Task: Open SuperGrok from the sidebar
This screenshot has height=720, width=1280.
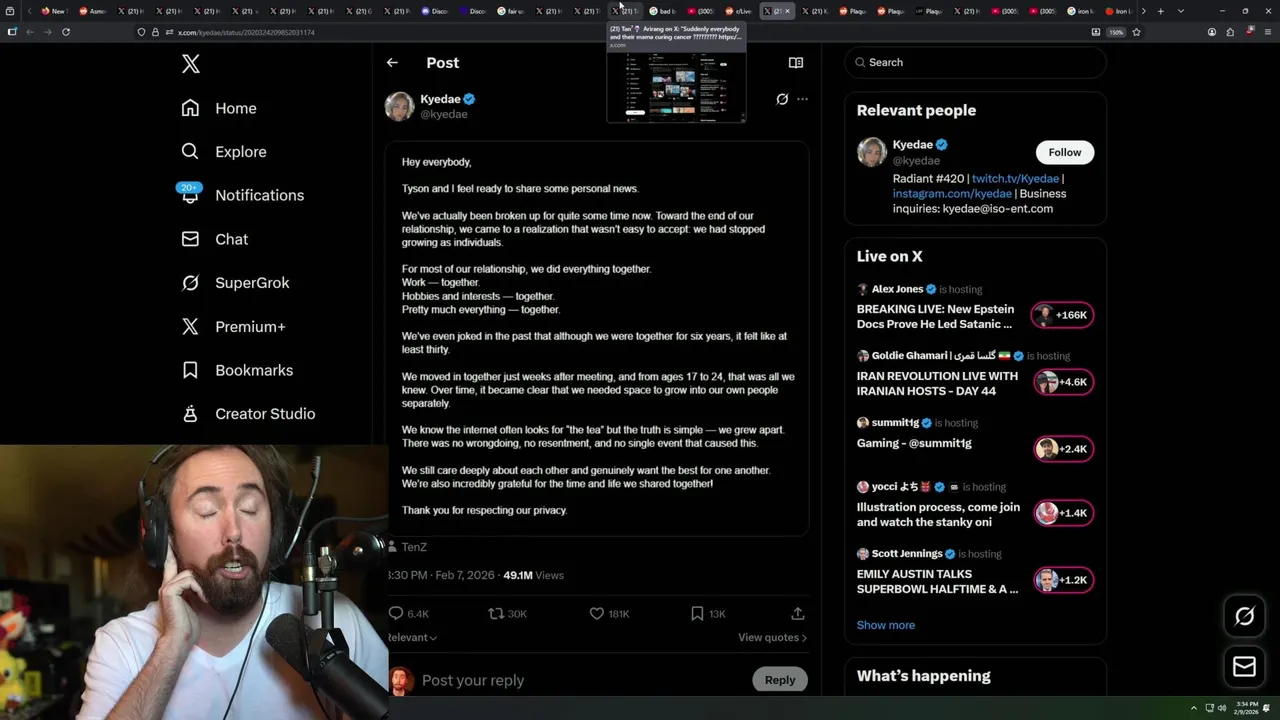Action: pyautogui.click(x=235, y=283)
